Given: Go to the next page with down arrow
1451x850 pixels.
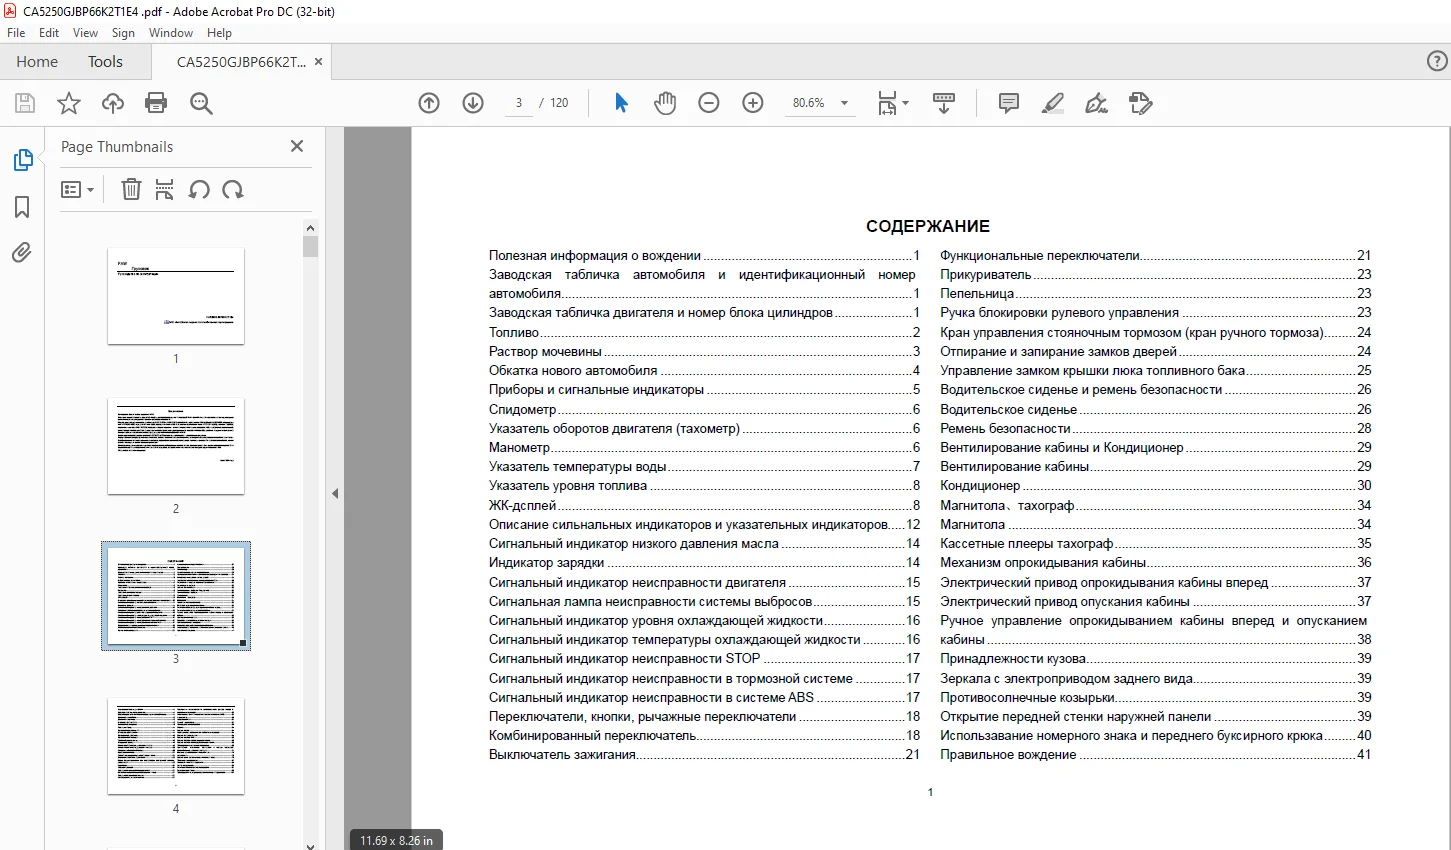Looking at the screenshot, I should [x=473, y=103].
